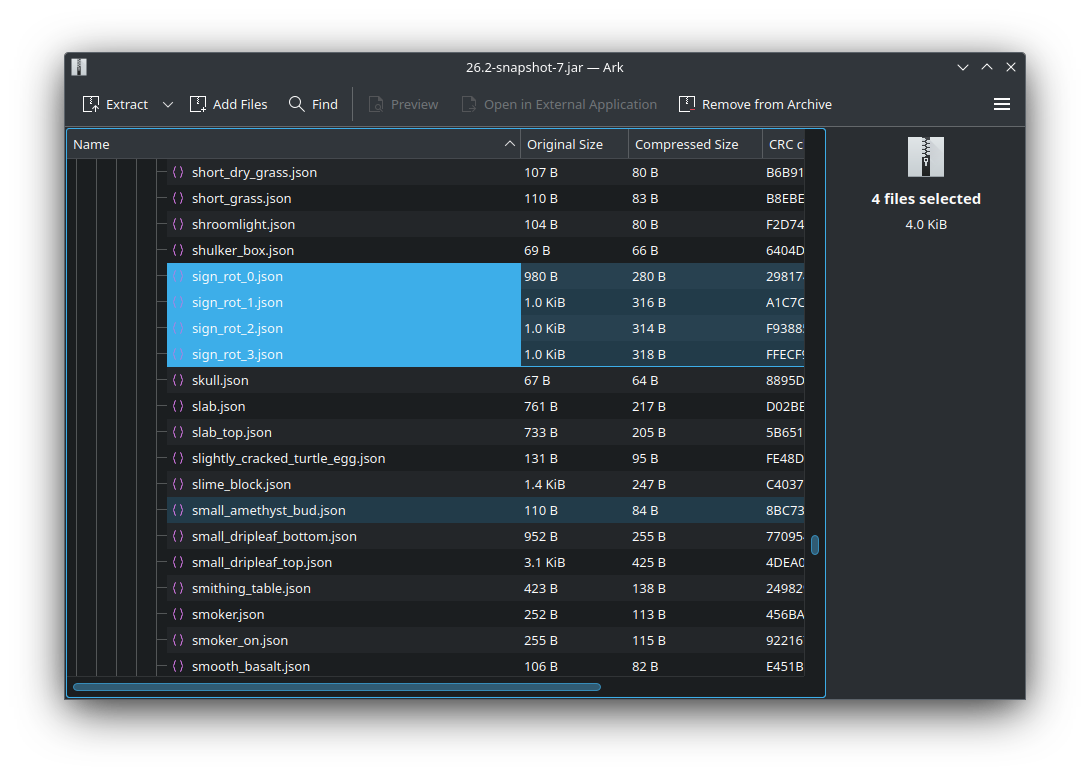Sort by Original Size column
The width and height of the screenshot is (1090, 776).
pos(574,144)
